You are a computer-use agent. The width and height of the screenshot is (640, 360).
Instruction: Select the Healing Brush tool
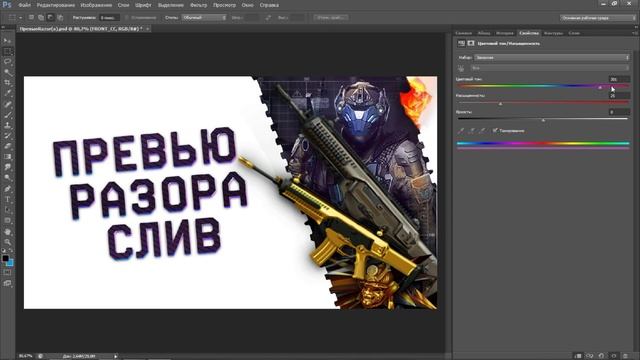pos(7,104)
